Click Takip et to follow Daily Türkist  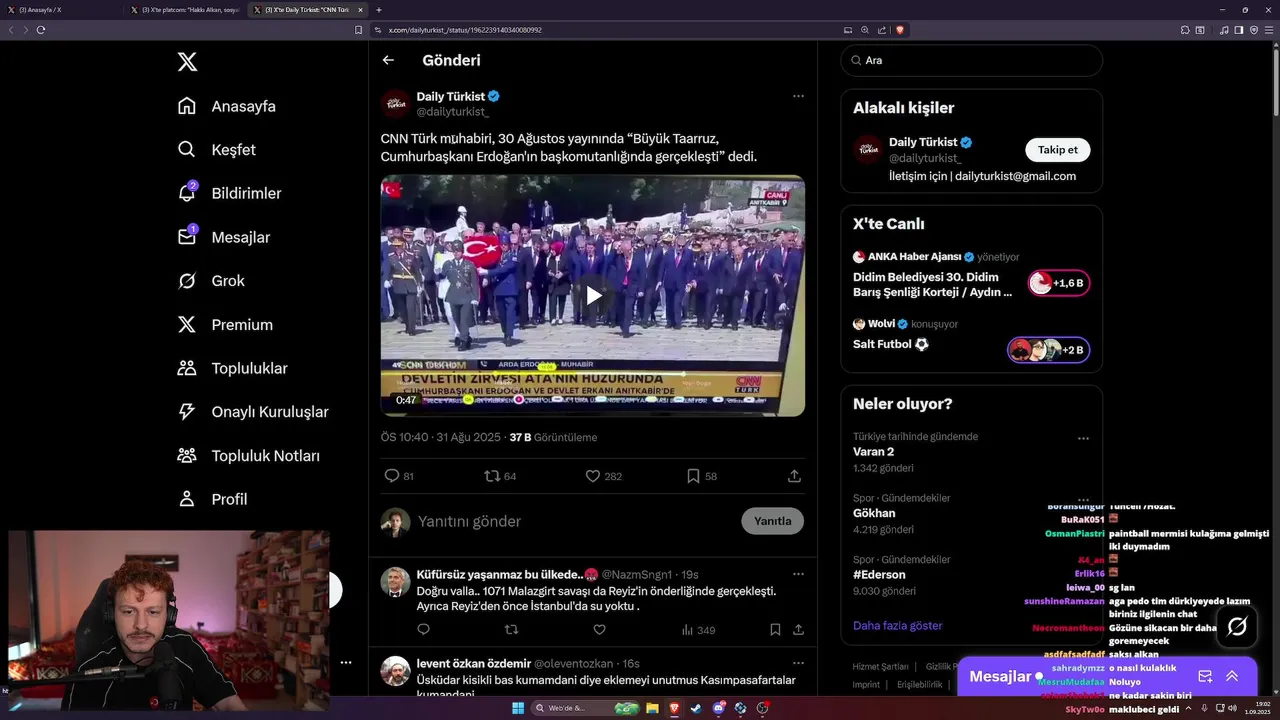point(1057,150)
